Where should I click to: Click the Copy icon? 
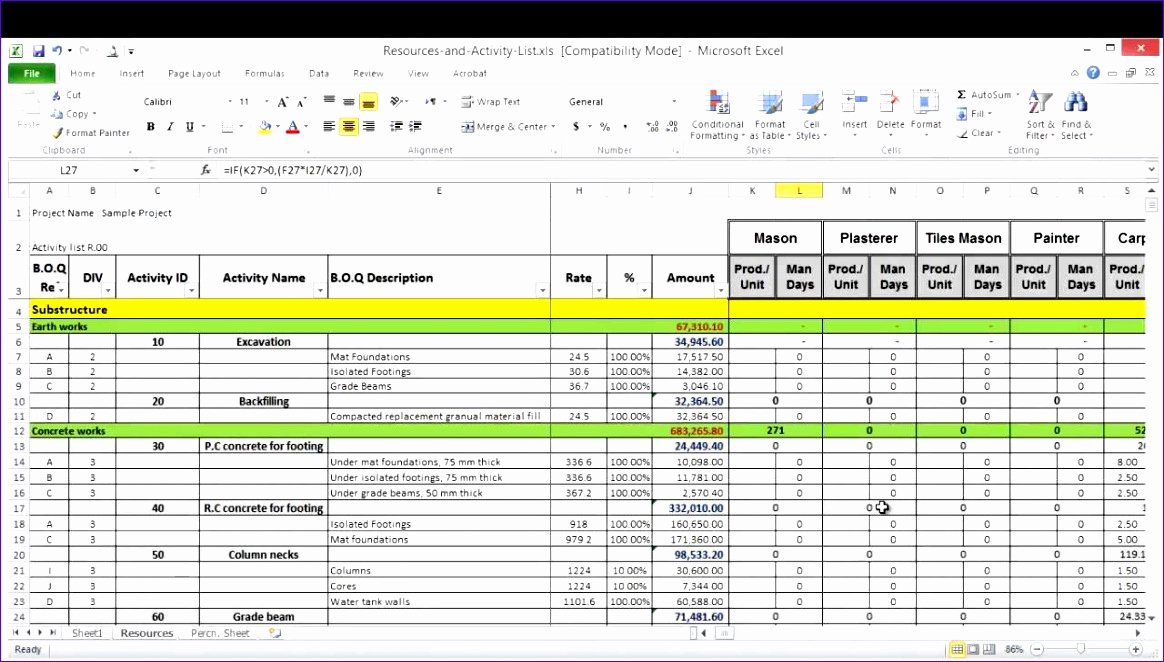[x=56, y=114]
